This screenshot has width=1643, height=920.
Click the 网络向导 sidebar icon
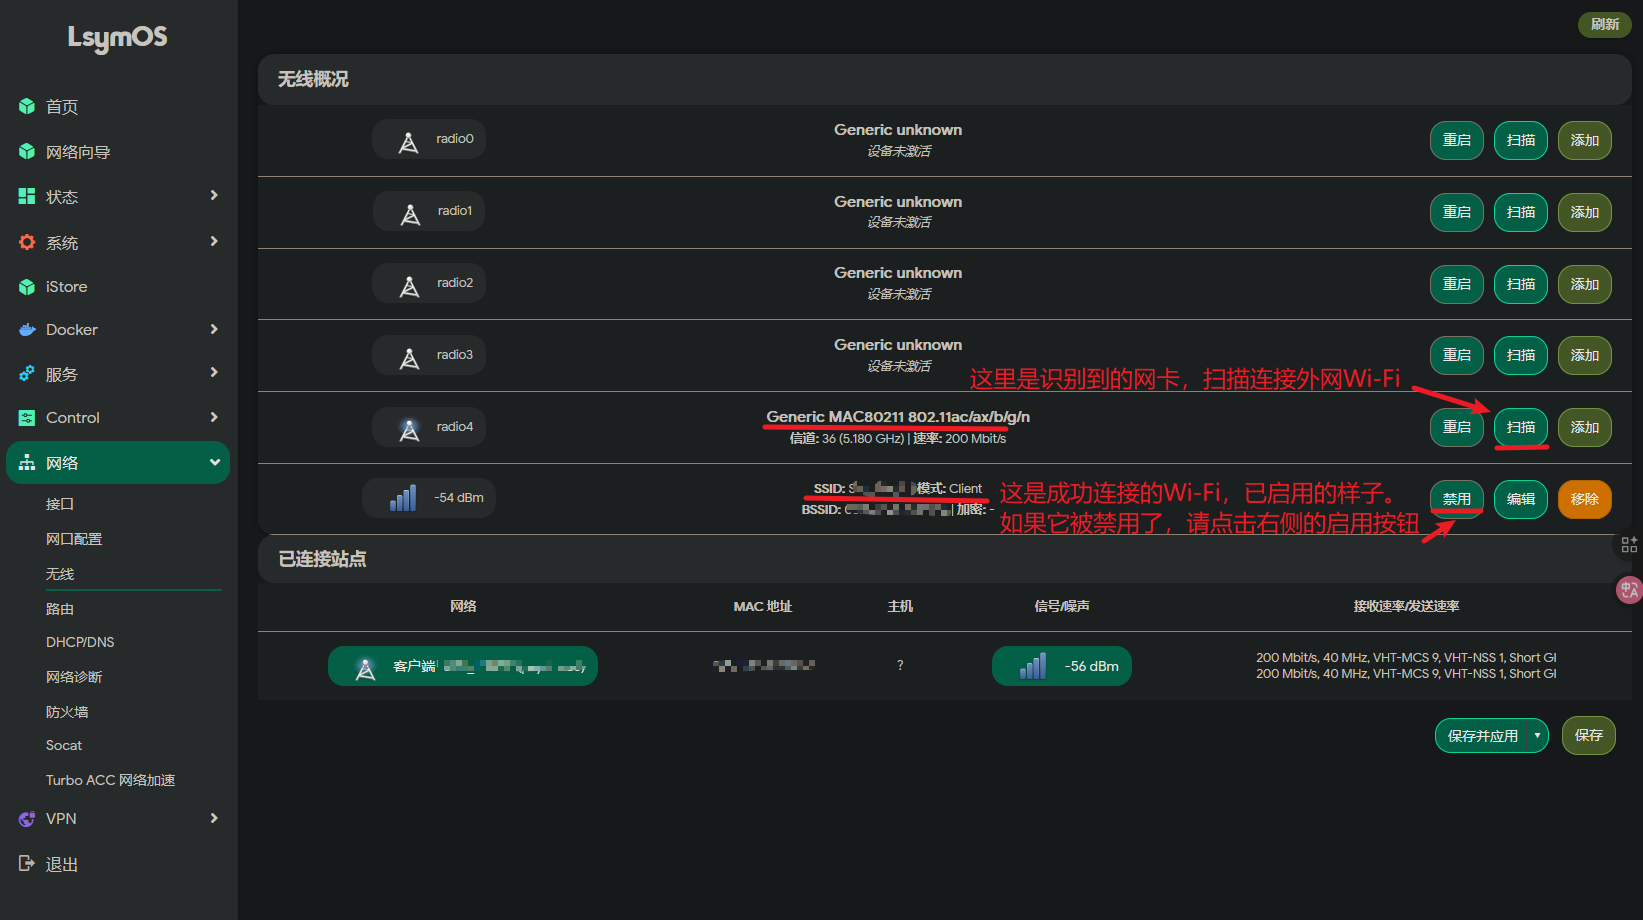pos(27,151)
